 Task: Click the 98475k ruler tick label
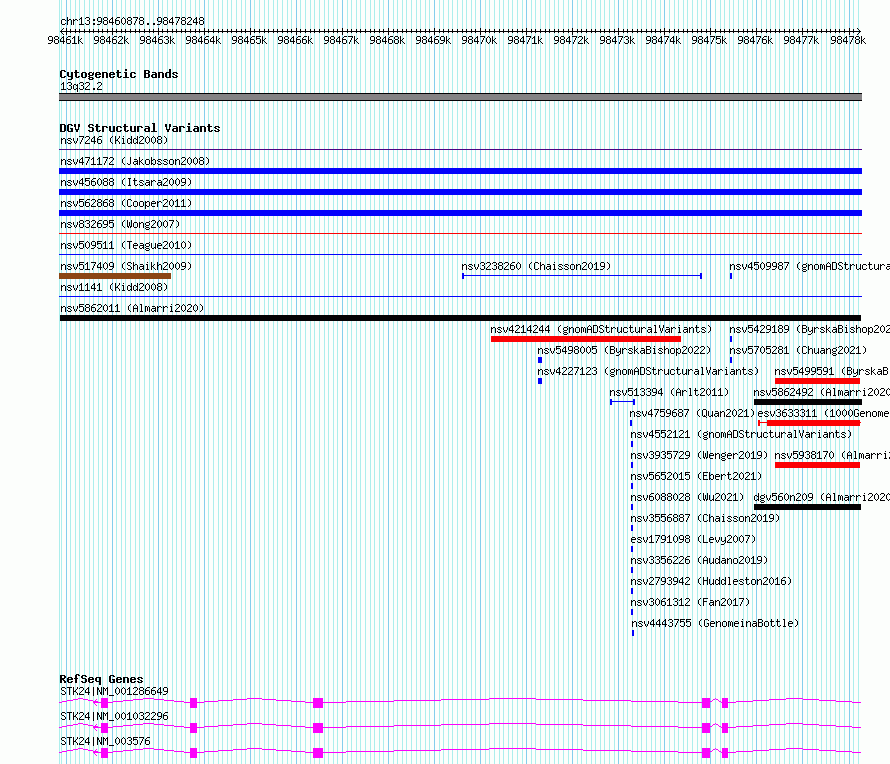click(x=709, y=40)
